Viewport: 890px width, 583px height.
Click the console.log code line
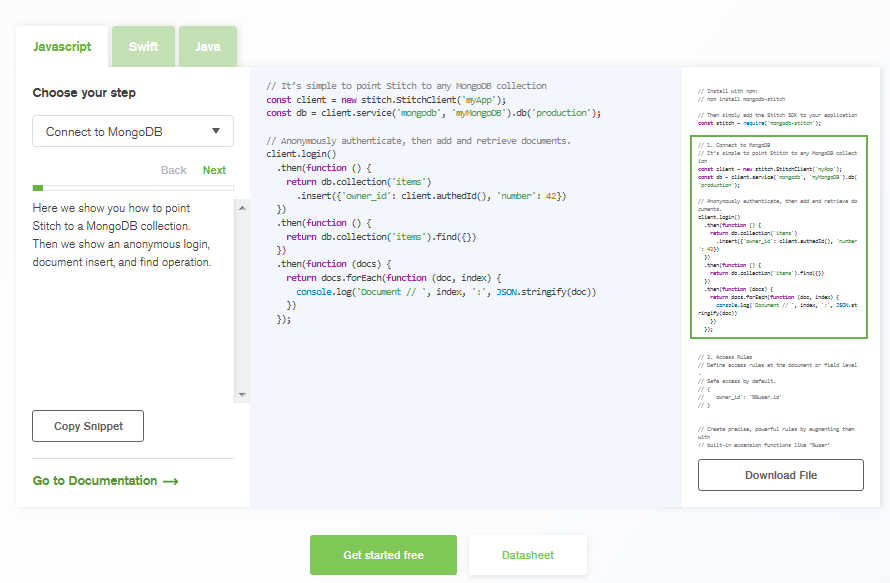(446, 292)
